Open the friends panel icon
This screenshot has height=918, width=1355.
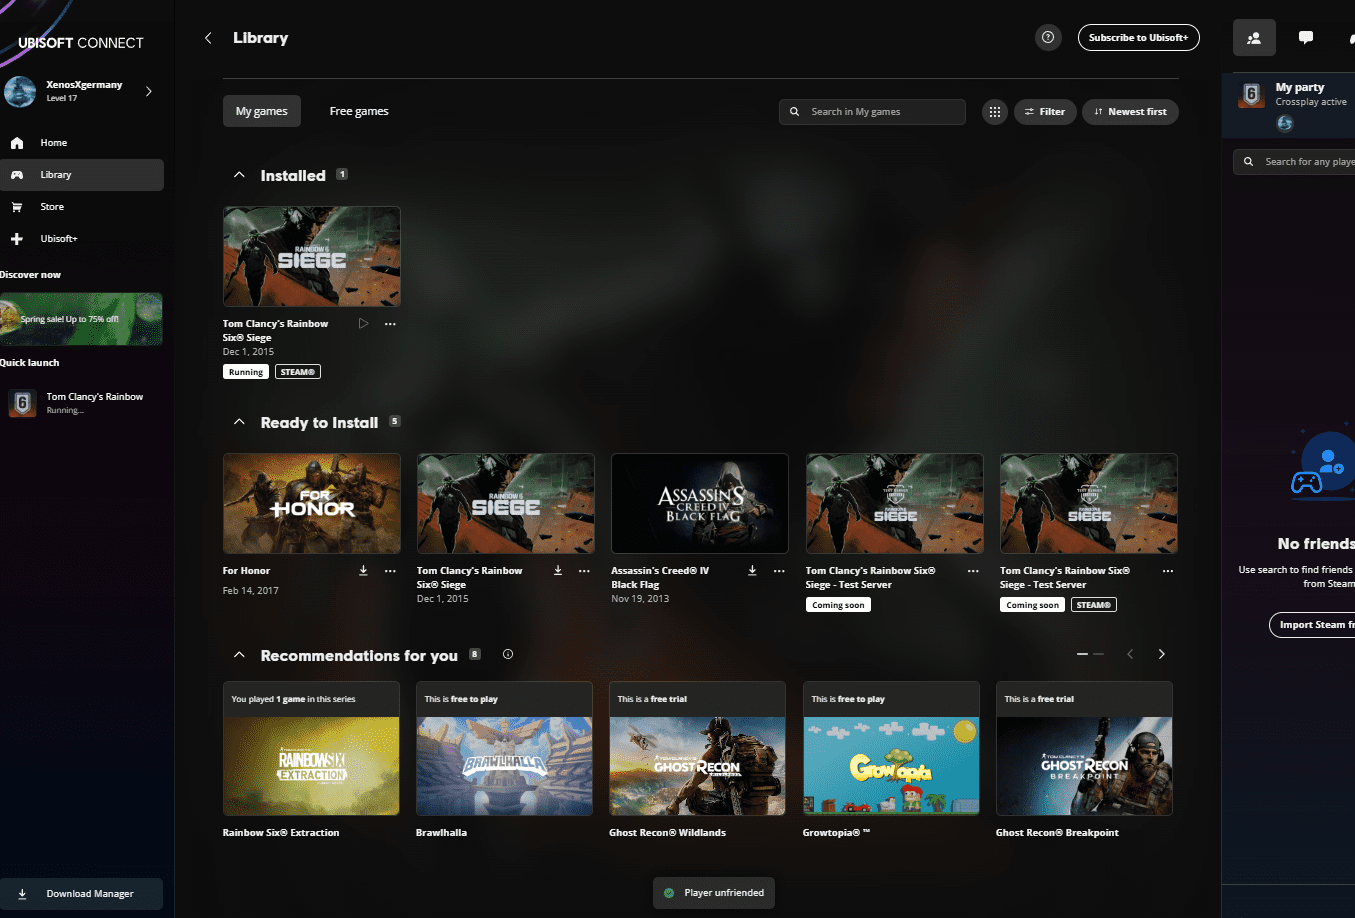[x=1254, y=38]
